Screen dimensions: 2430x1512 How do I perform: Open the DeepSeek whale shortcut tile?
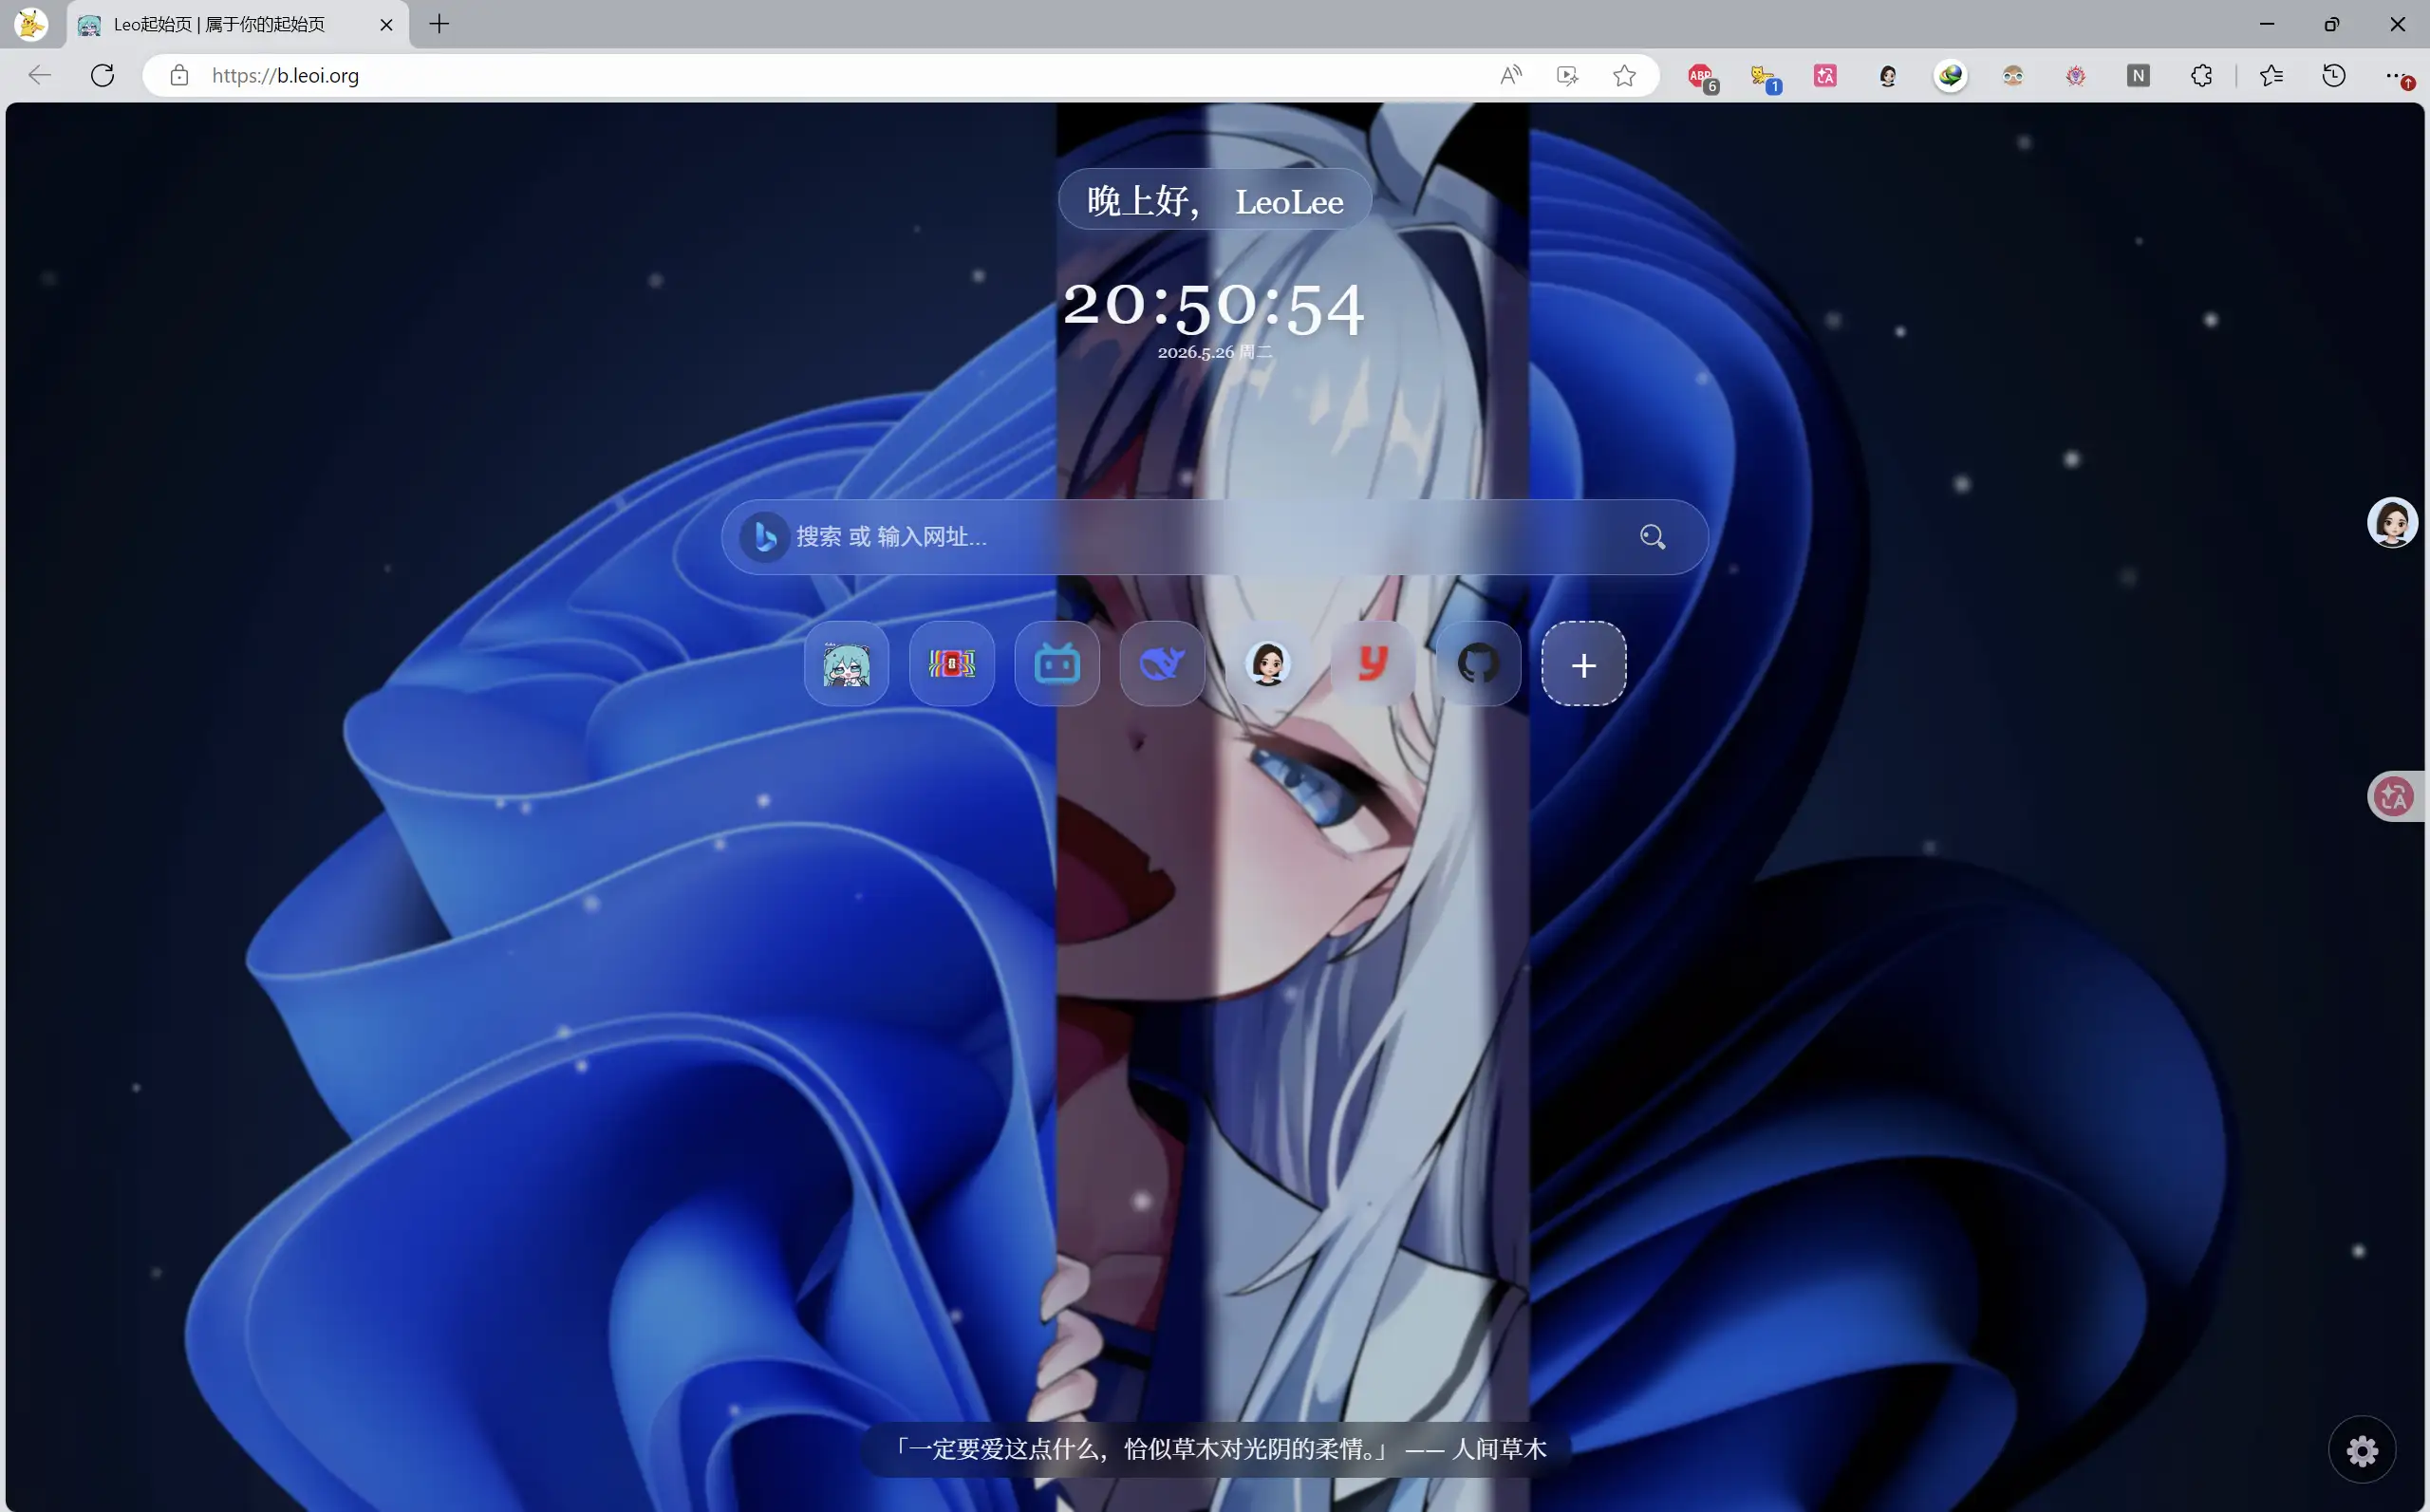point(1162,664)
